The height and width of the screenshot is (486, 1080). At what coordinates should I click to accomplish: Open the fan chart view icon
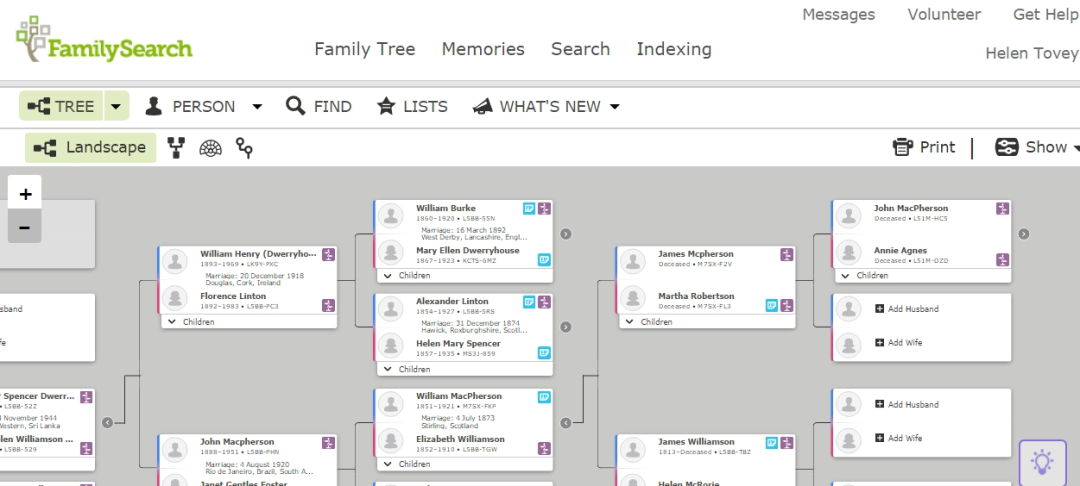pos(210,148)
